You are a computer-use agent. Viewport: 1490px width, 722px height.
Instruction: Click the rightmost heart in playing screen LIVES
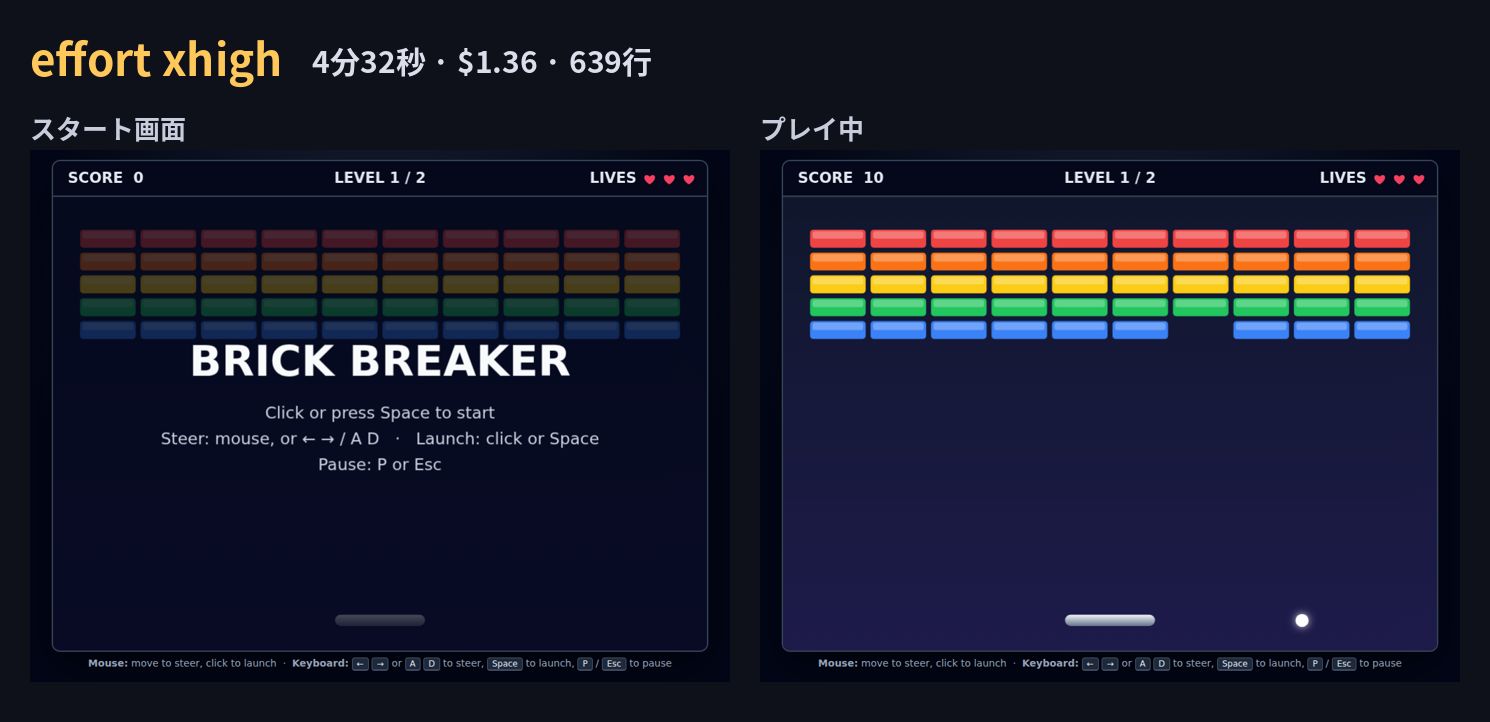(x=1419, y=179)
